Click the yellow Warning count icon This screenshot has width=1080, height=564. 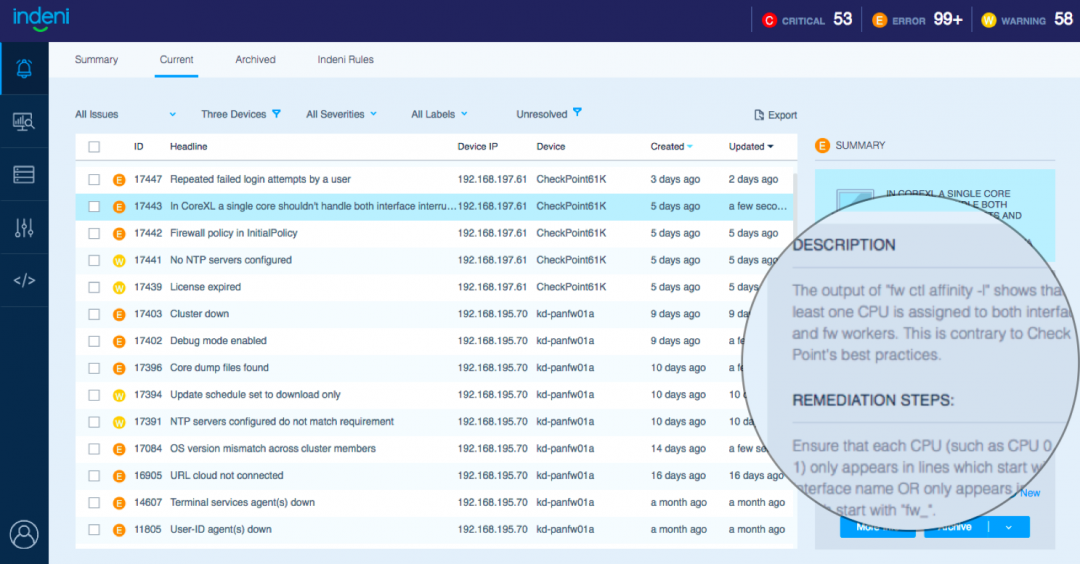pyautogui.click(x=988, y=21)
